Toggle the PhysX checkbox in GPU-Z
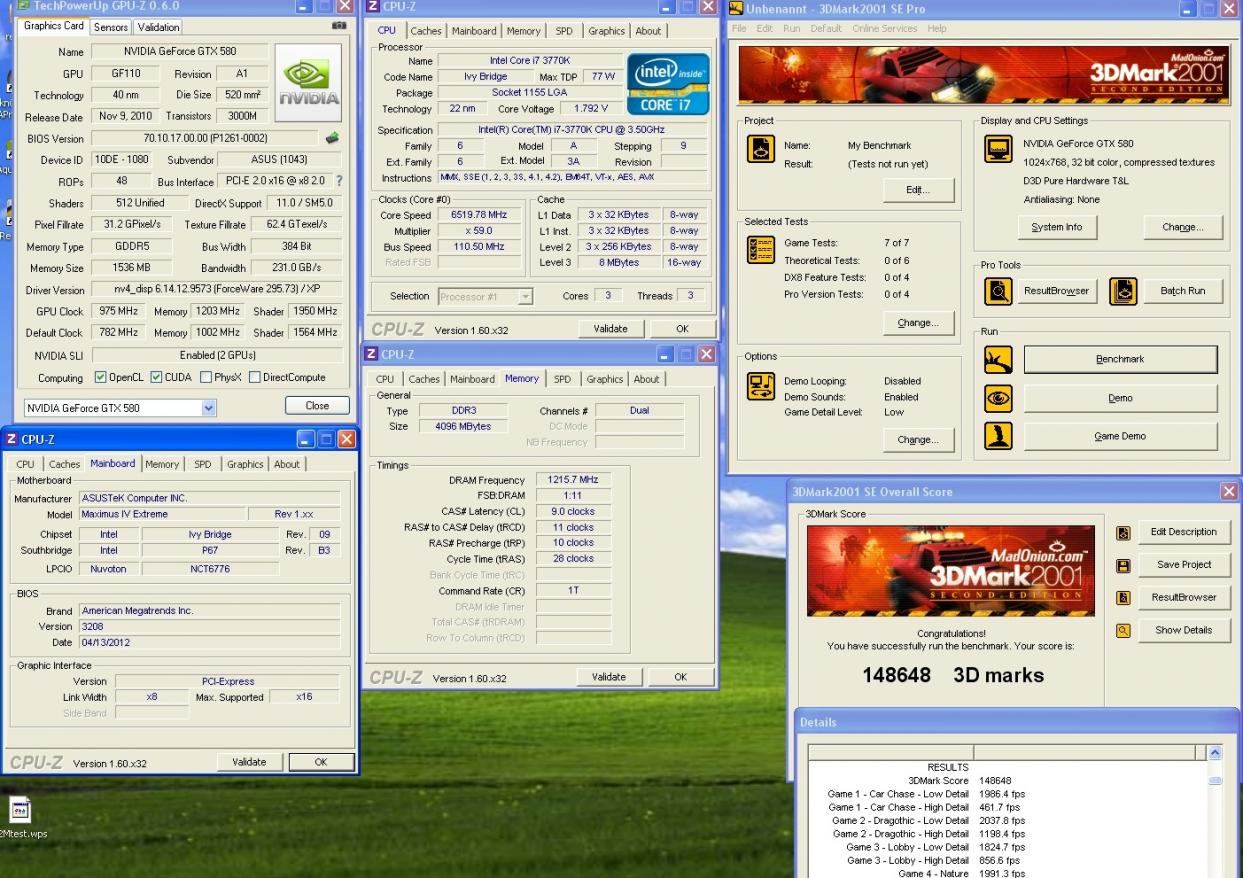1243x878 pixels. (205, 378)
